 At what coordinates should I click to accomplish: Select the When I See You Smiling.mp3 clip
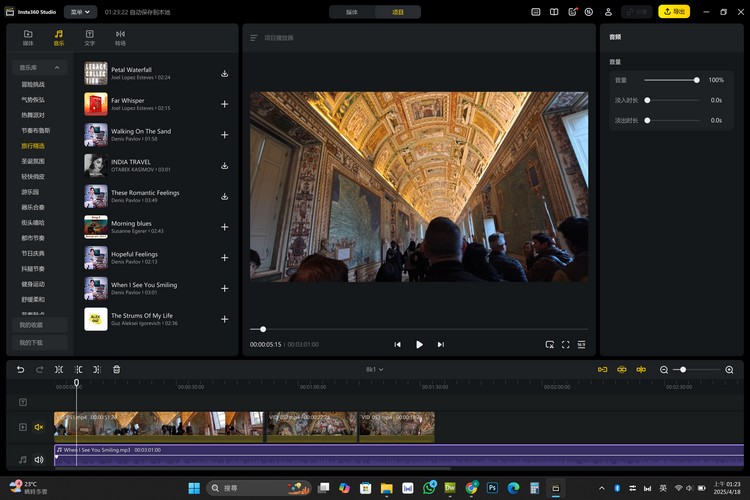coord(399,455)
